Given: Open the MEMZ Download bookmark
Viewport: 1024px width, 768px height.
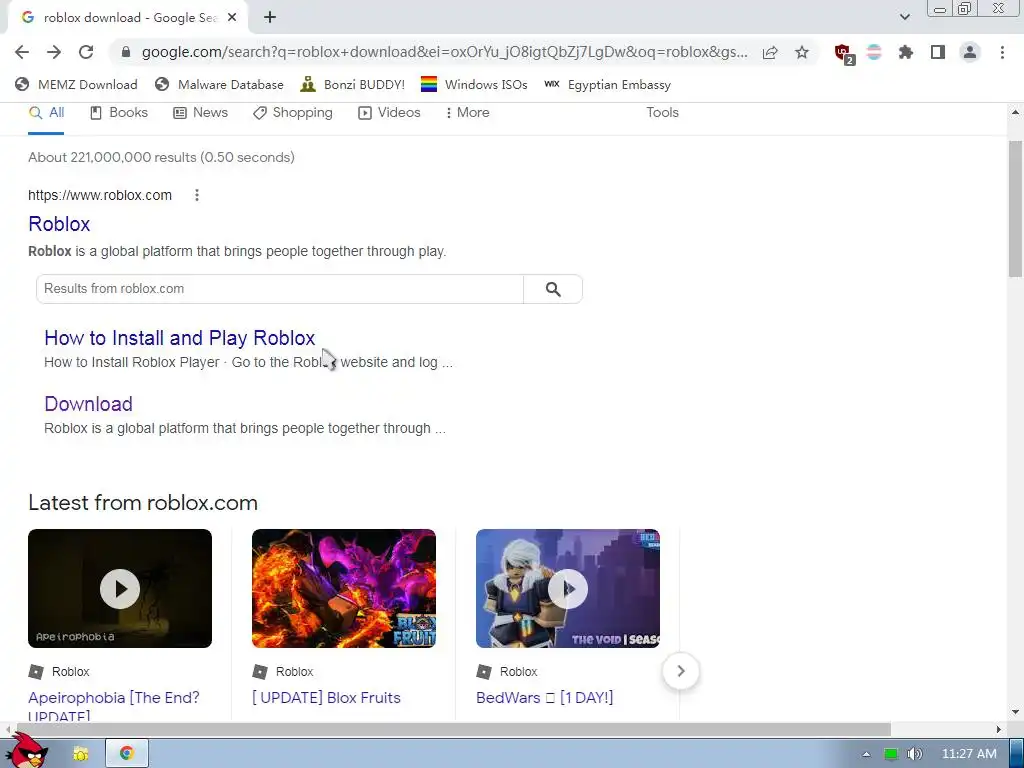Looking at the screenshot, I should (x=76, y=84).
